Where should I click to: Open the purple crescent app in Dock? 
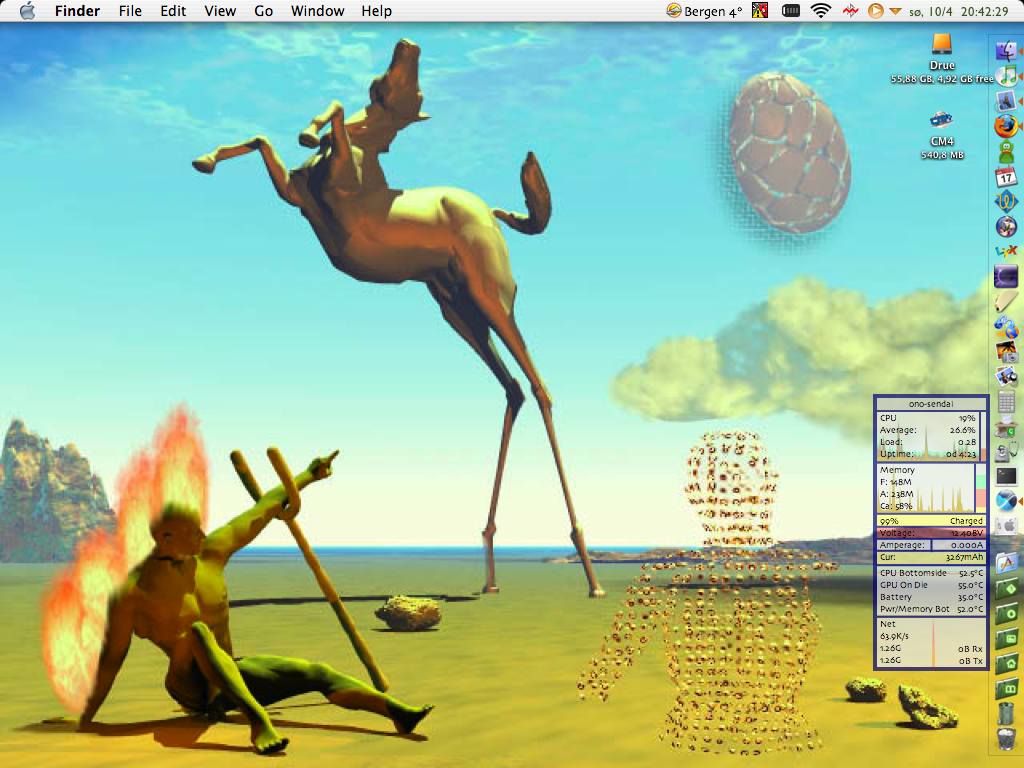[1006, 276]
